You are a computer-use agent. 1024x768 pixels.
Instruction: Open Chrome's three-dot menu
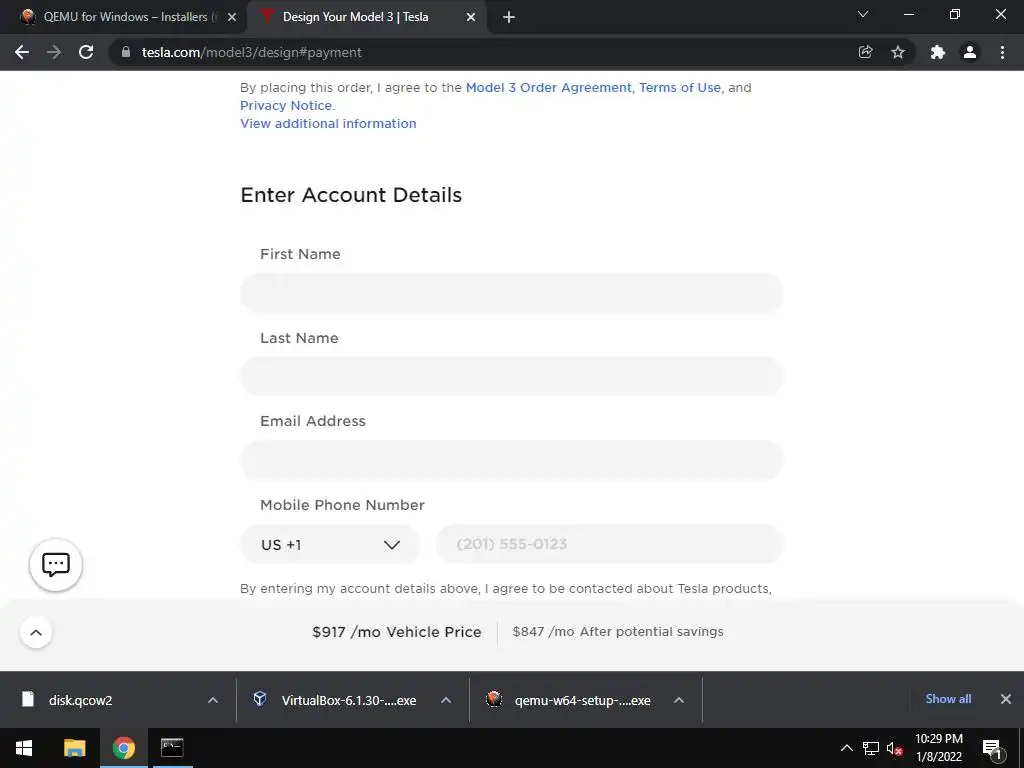point(1002,52)
